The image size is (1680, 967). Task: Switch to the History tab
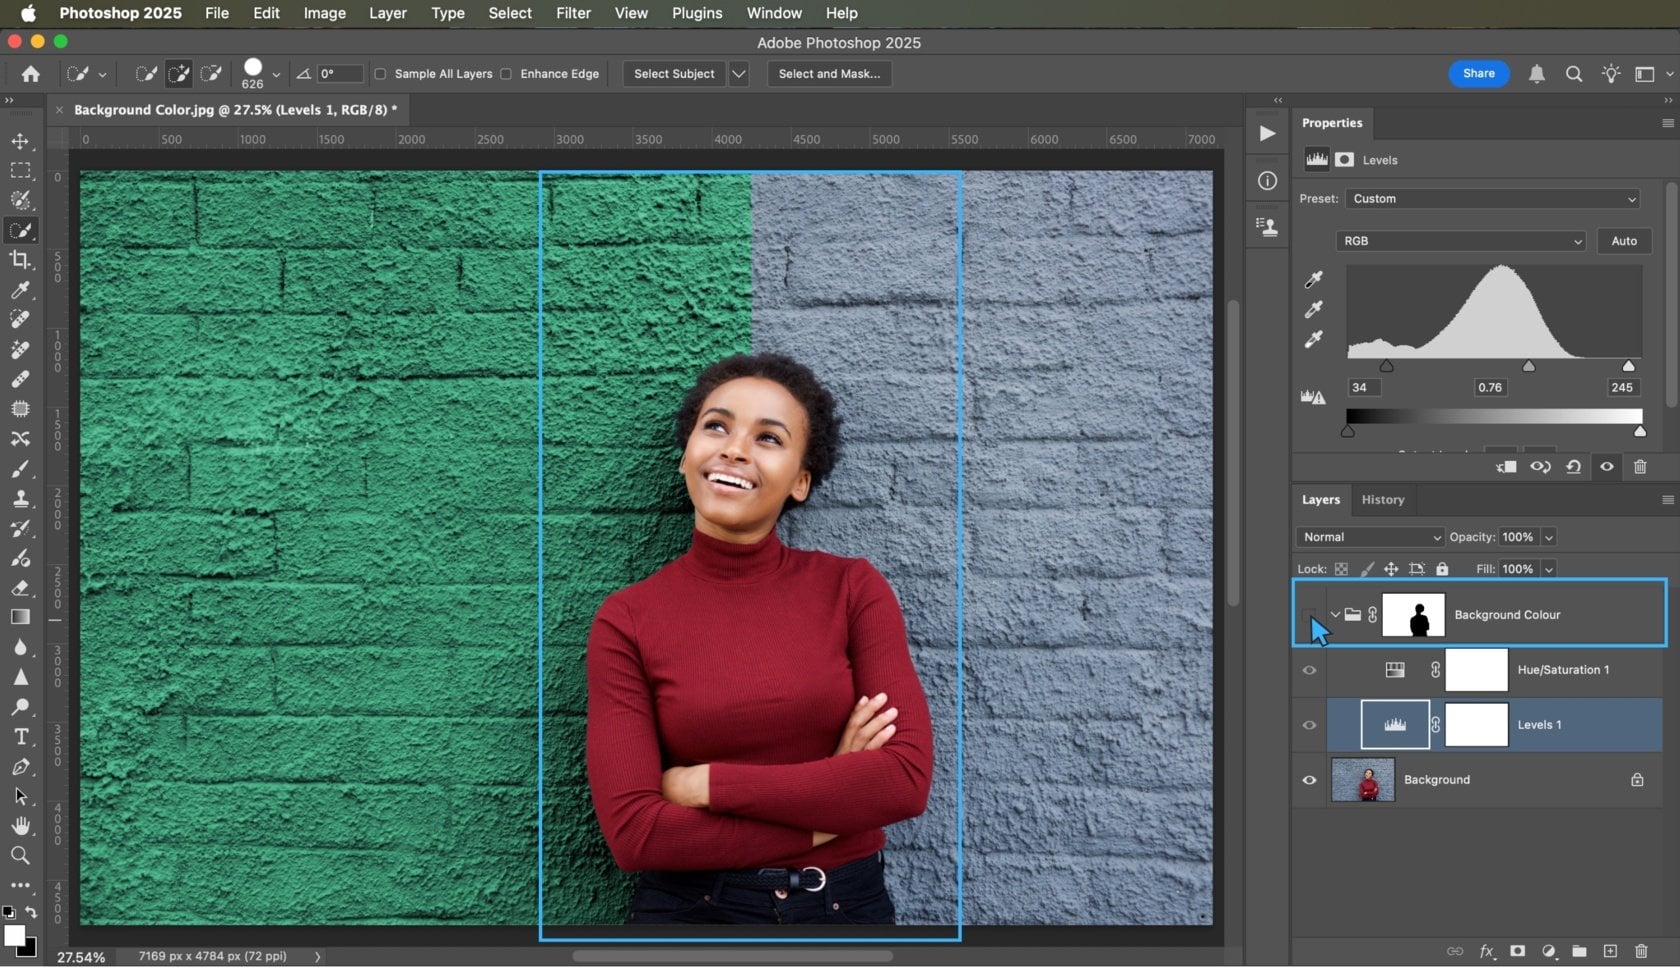1383,500
